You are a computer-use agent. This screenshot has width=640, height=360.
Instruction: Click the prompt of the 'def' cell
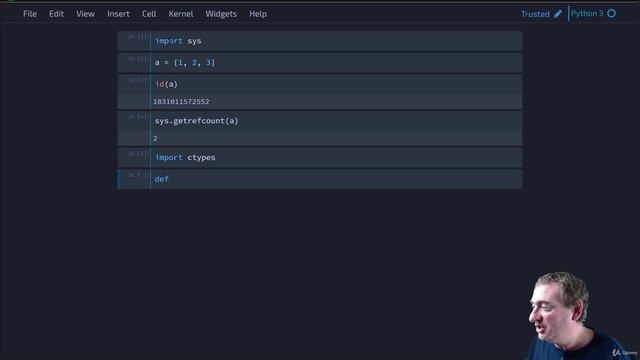(138, 175)
